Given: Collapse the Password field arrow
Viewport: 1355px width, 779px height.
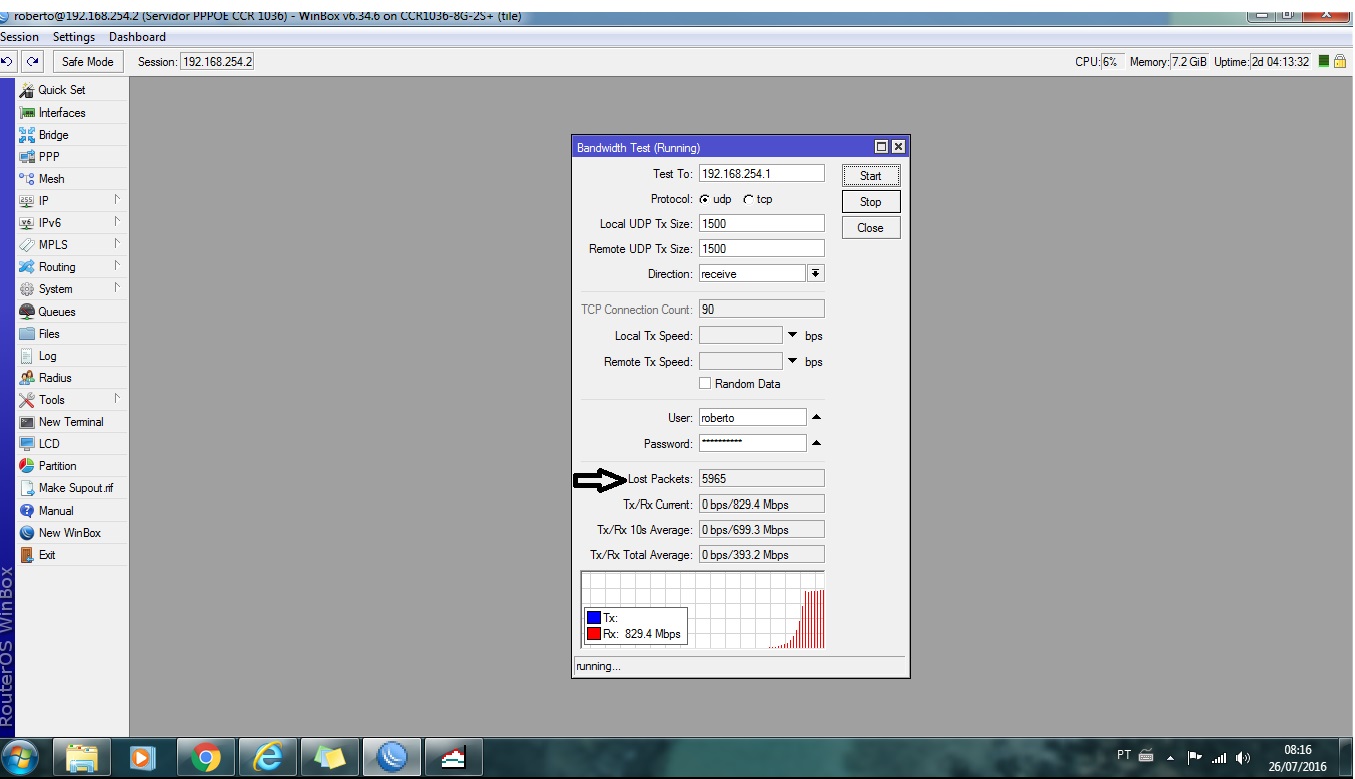Looking at the screenshot, I should (816, 443).
